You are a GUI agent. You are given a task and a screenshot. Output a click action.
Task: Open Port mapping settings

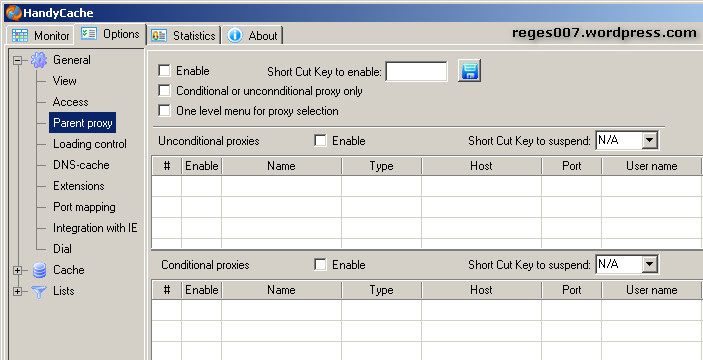pyautogui.click(x=84, y=207)
